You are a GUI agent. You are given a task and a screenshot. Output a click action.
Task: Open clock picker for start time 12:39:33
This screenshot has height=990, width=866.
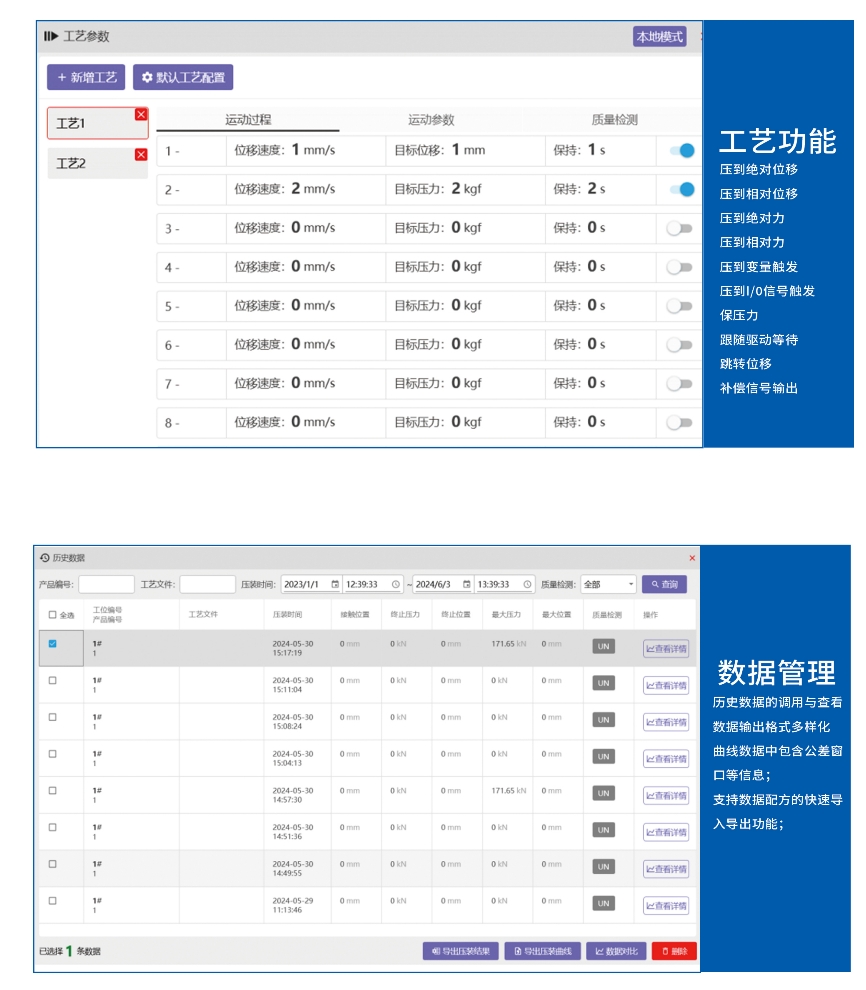[396, 584]
